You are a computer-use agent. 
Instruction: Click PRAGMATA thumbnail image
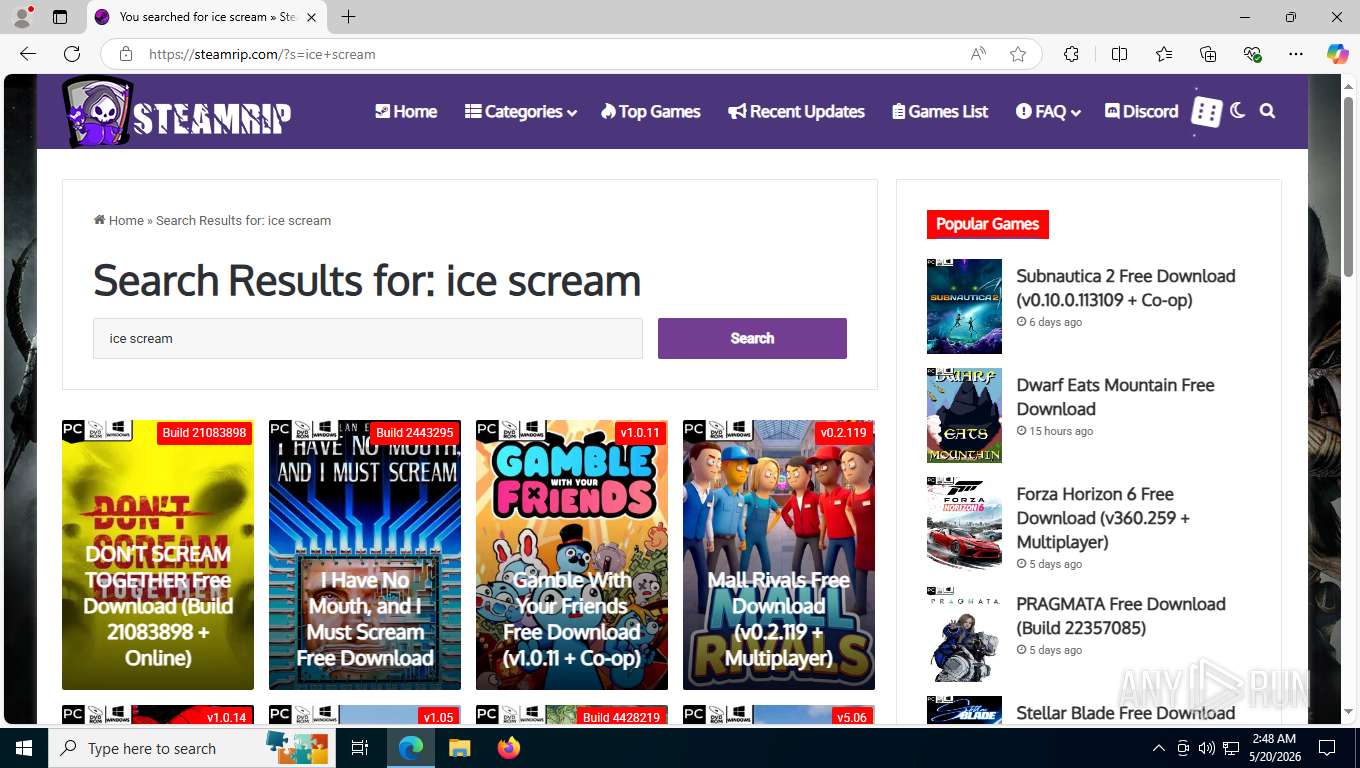click(964, 634)
